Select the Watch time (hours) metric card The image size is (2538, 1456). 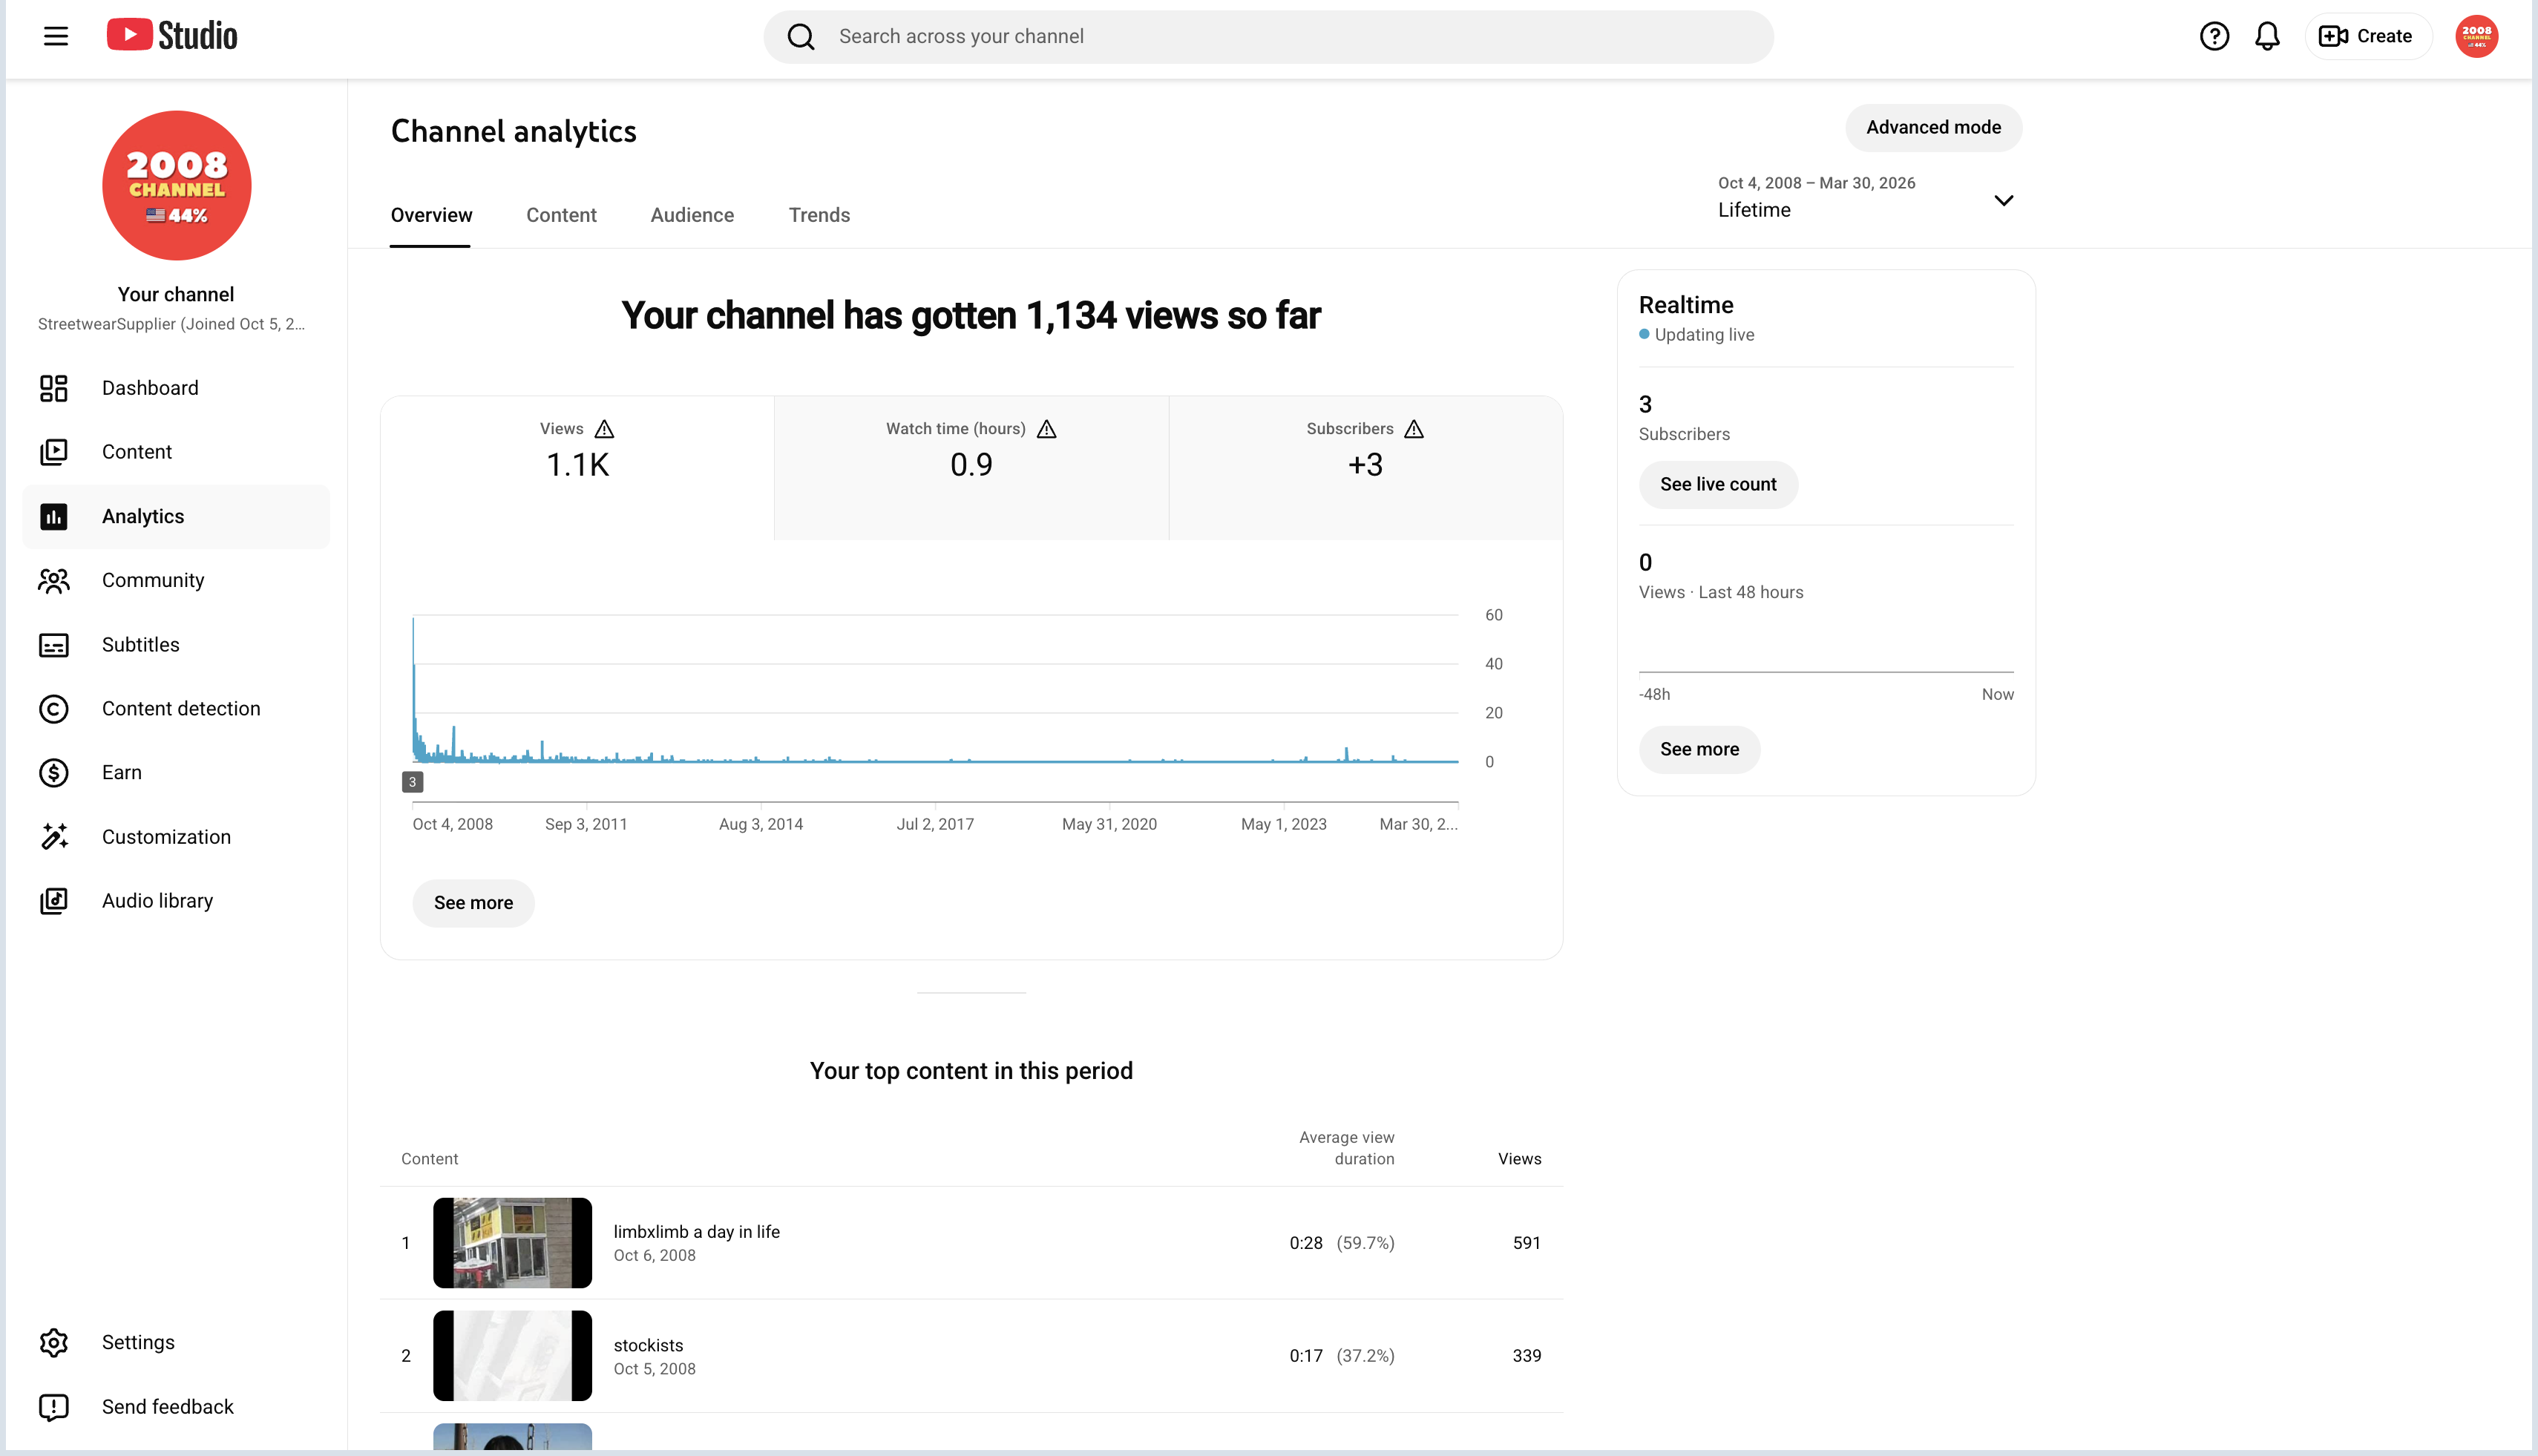click(x=971, y=468)
